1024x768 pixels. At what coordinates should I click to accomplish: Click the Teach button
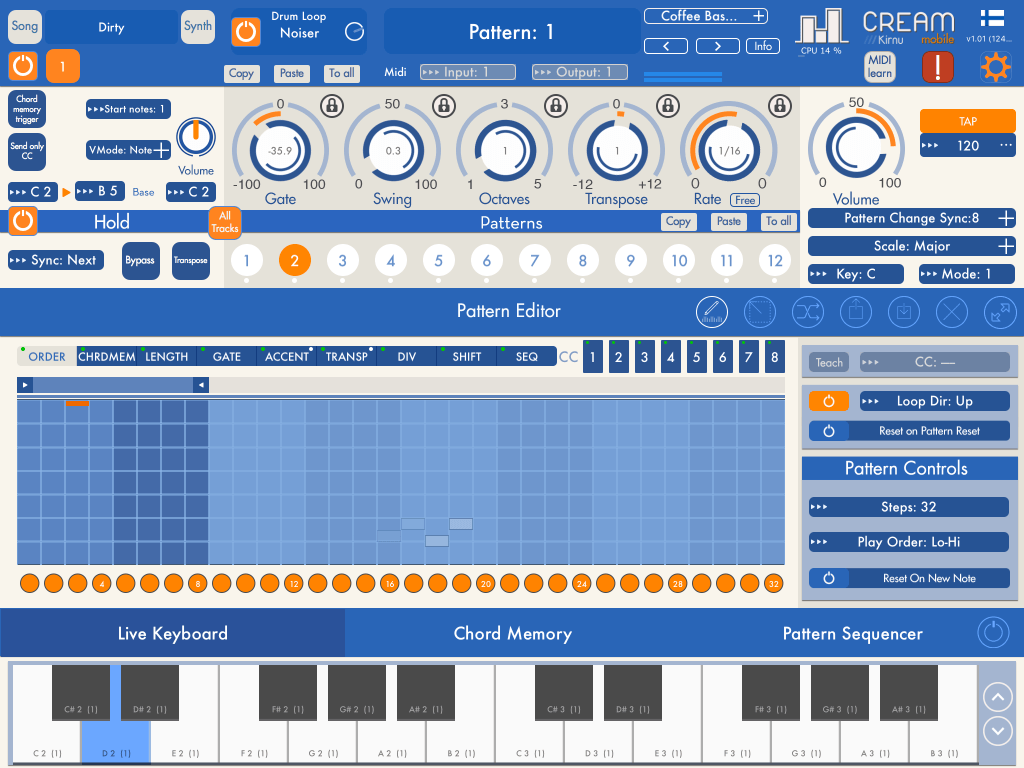(829, 362)
